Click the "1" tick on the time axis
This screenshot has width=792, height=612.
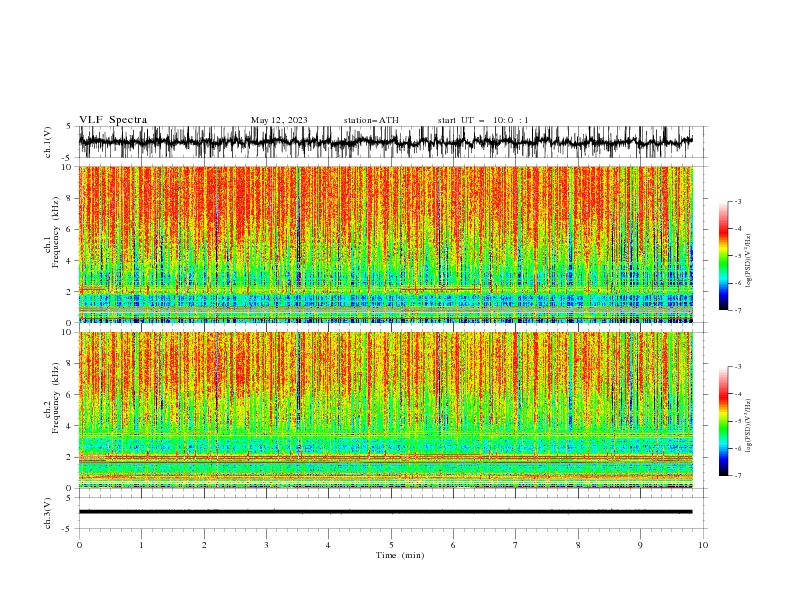point(141,545)
